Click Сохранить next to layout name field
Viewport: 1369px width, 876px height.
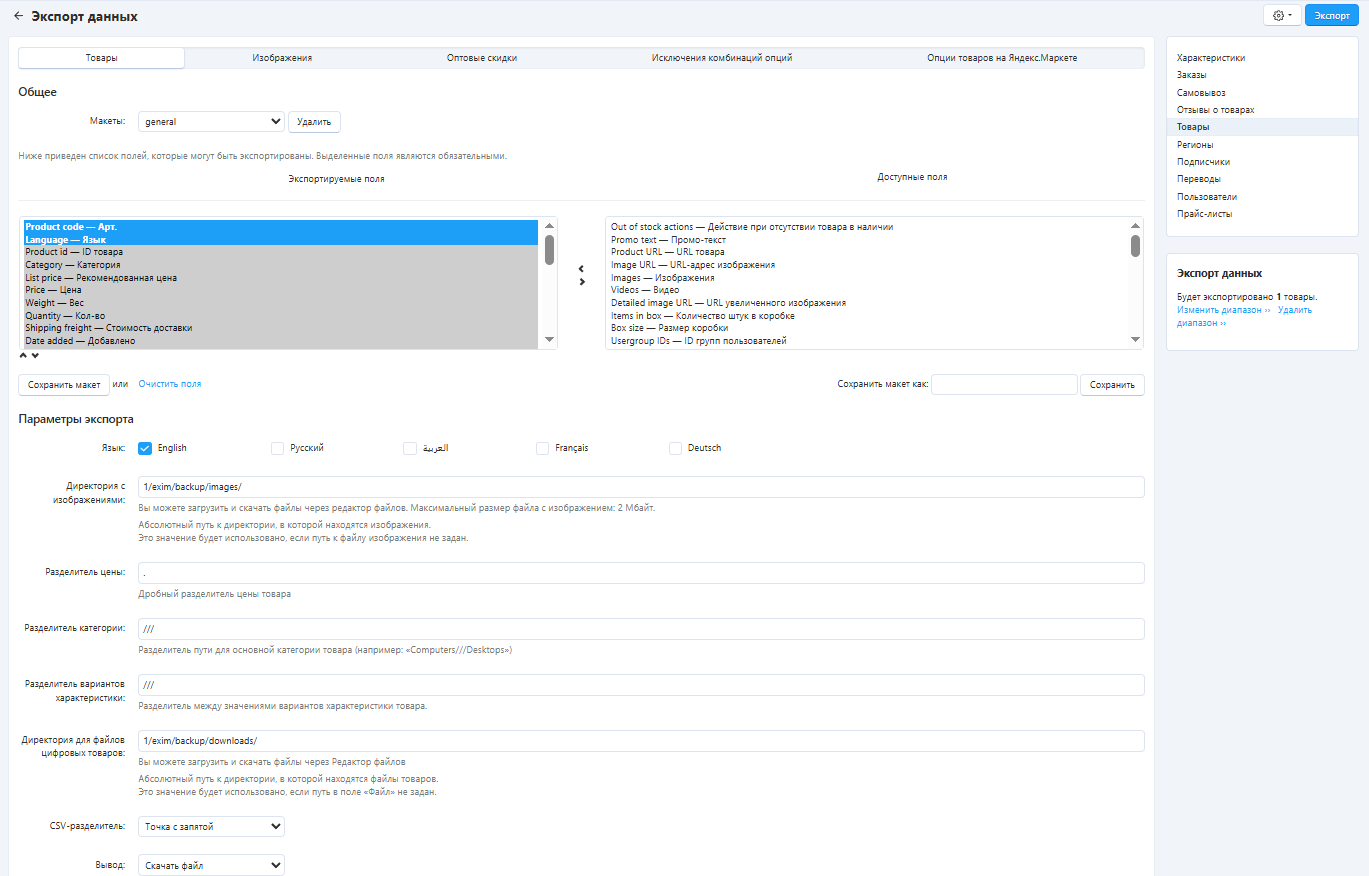[1112, 385]
